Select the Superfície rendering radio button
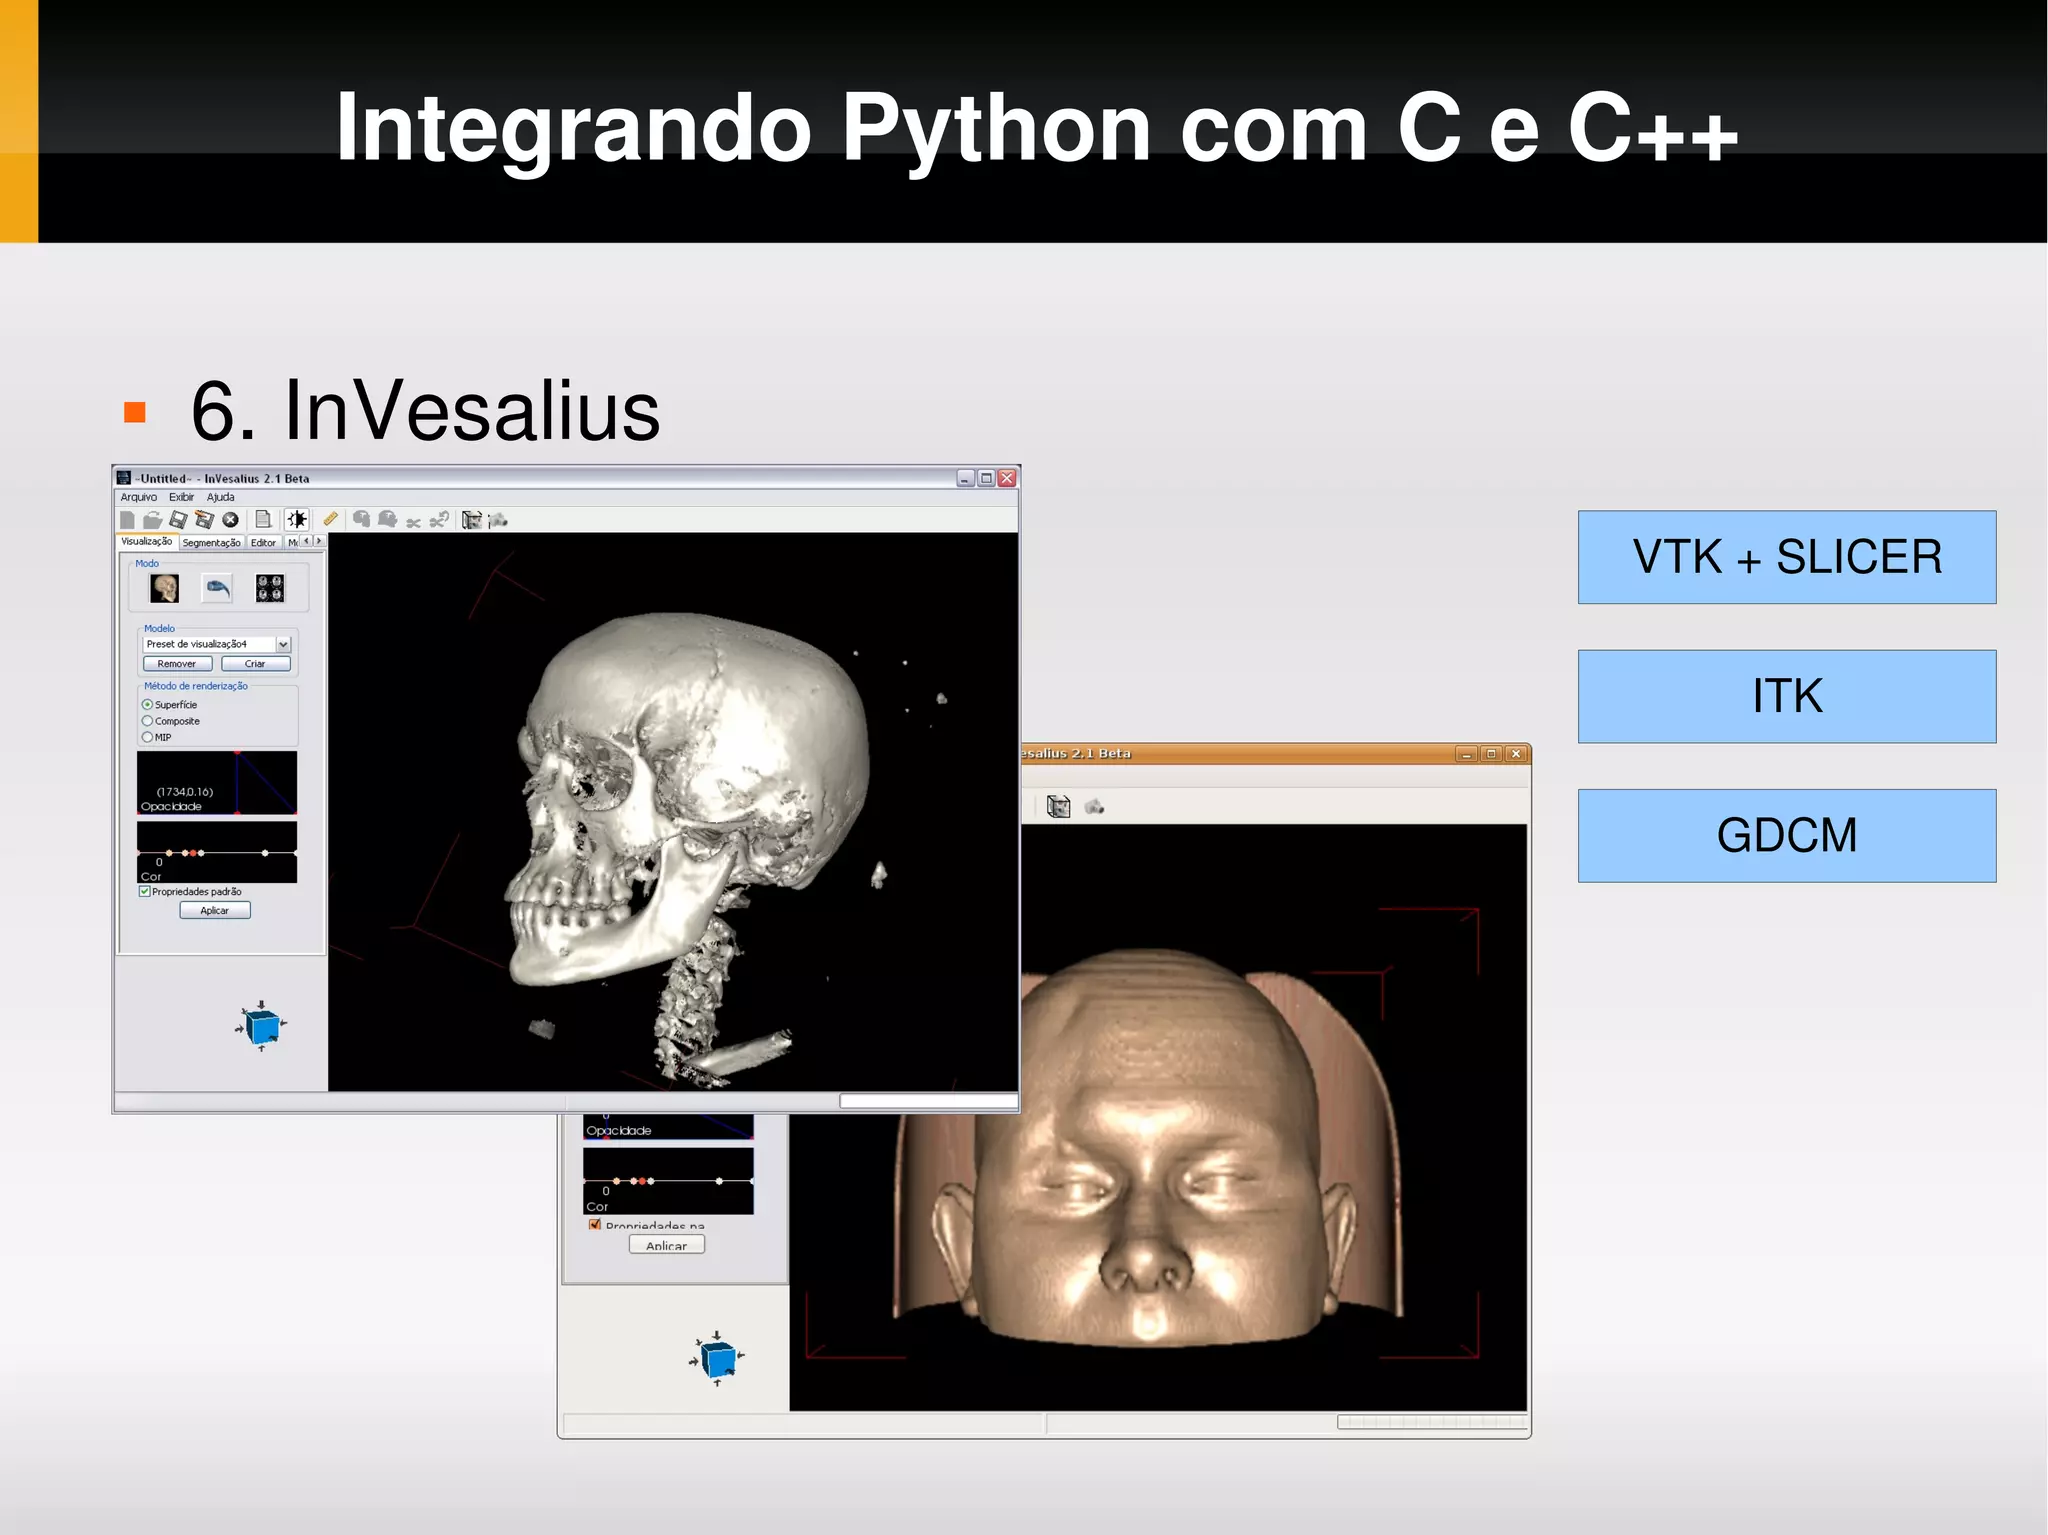The width and height of the screenshot is (2048, 1535). (x=147, y=705)
